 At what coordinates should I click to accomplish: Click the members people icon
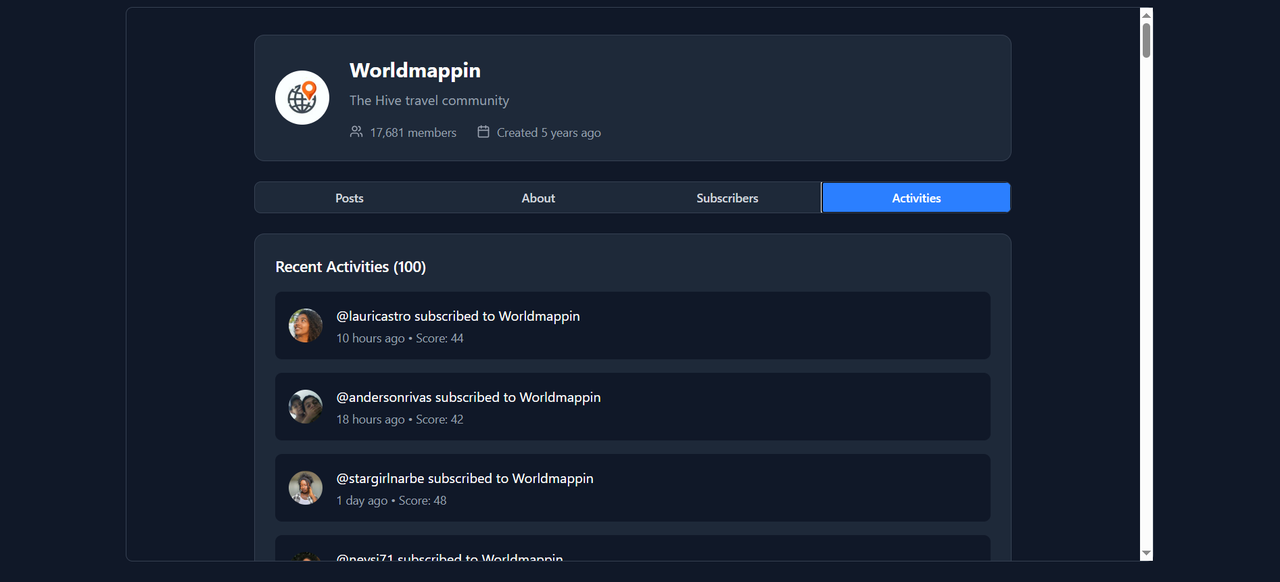click(x=356, y=132)
